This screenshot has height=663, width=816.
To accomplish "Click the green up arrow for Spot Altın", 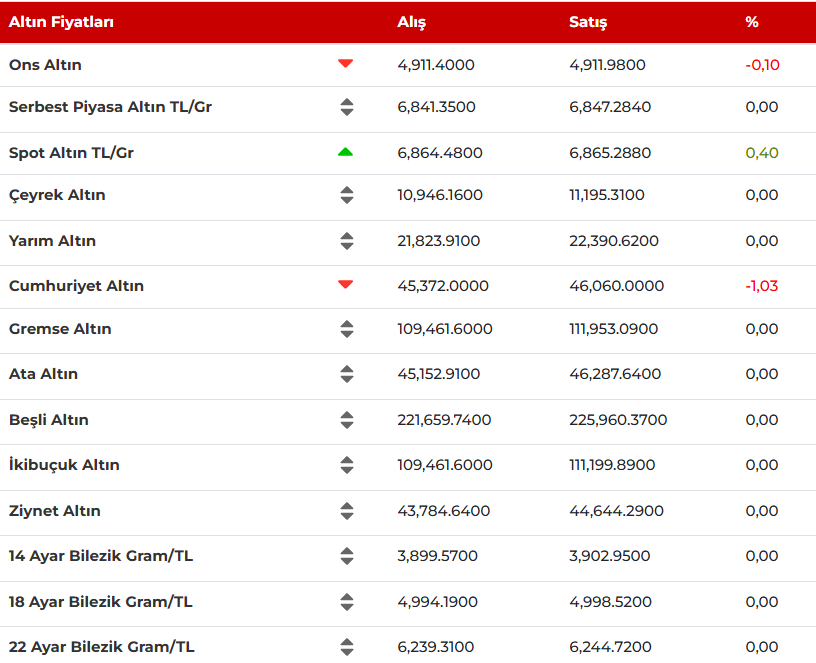I will [346, 152].
